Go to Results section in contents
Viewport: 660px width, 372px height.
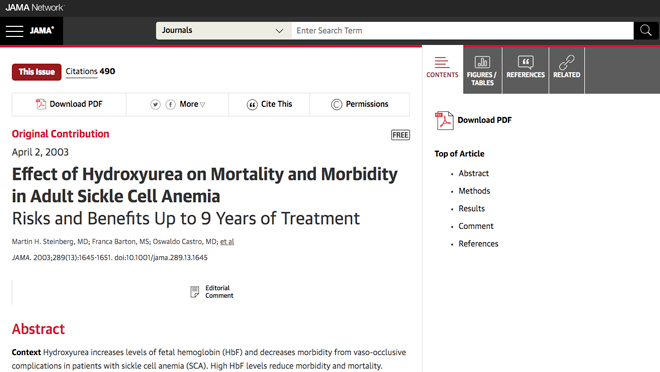click(471, 209)
